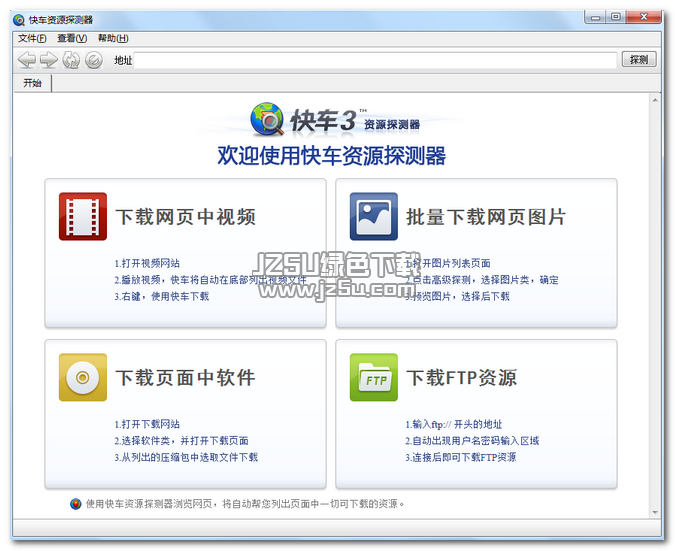Click the 探测 button
The image size is (675, 551).
(x=639, y=59)
